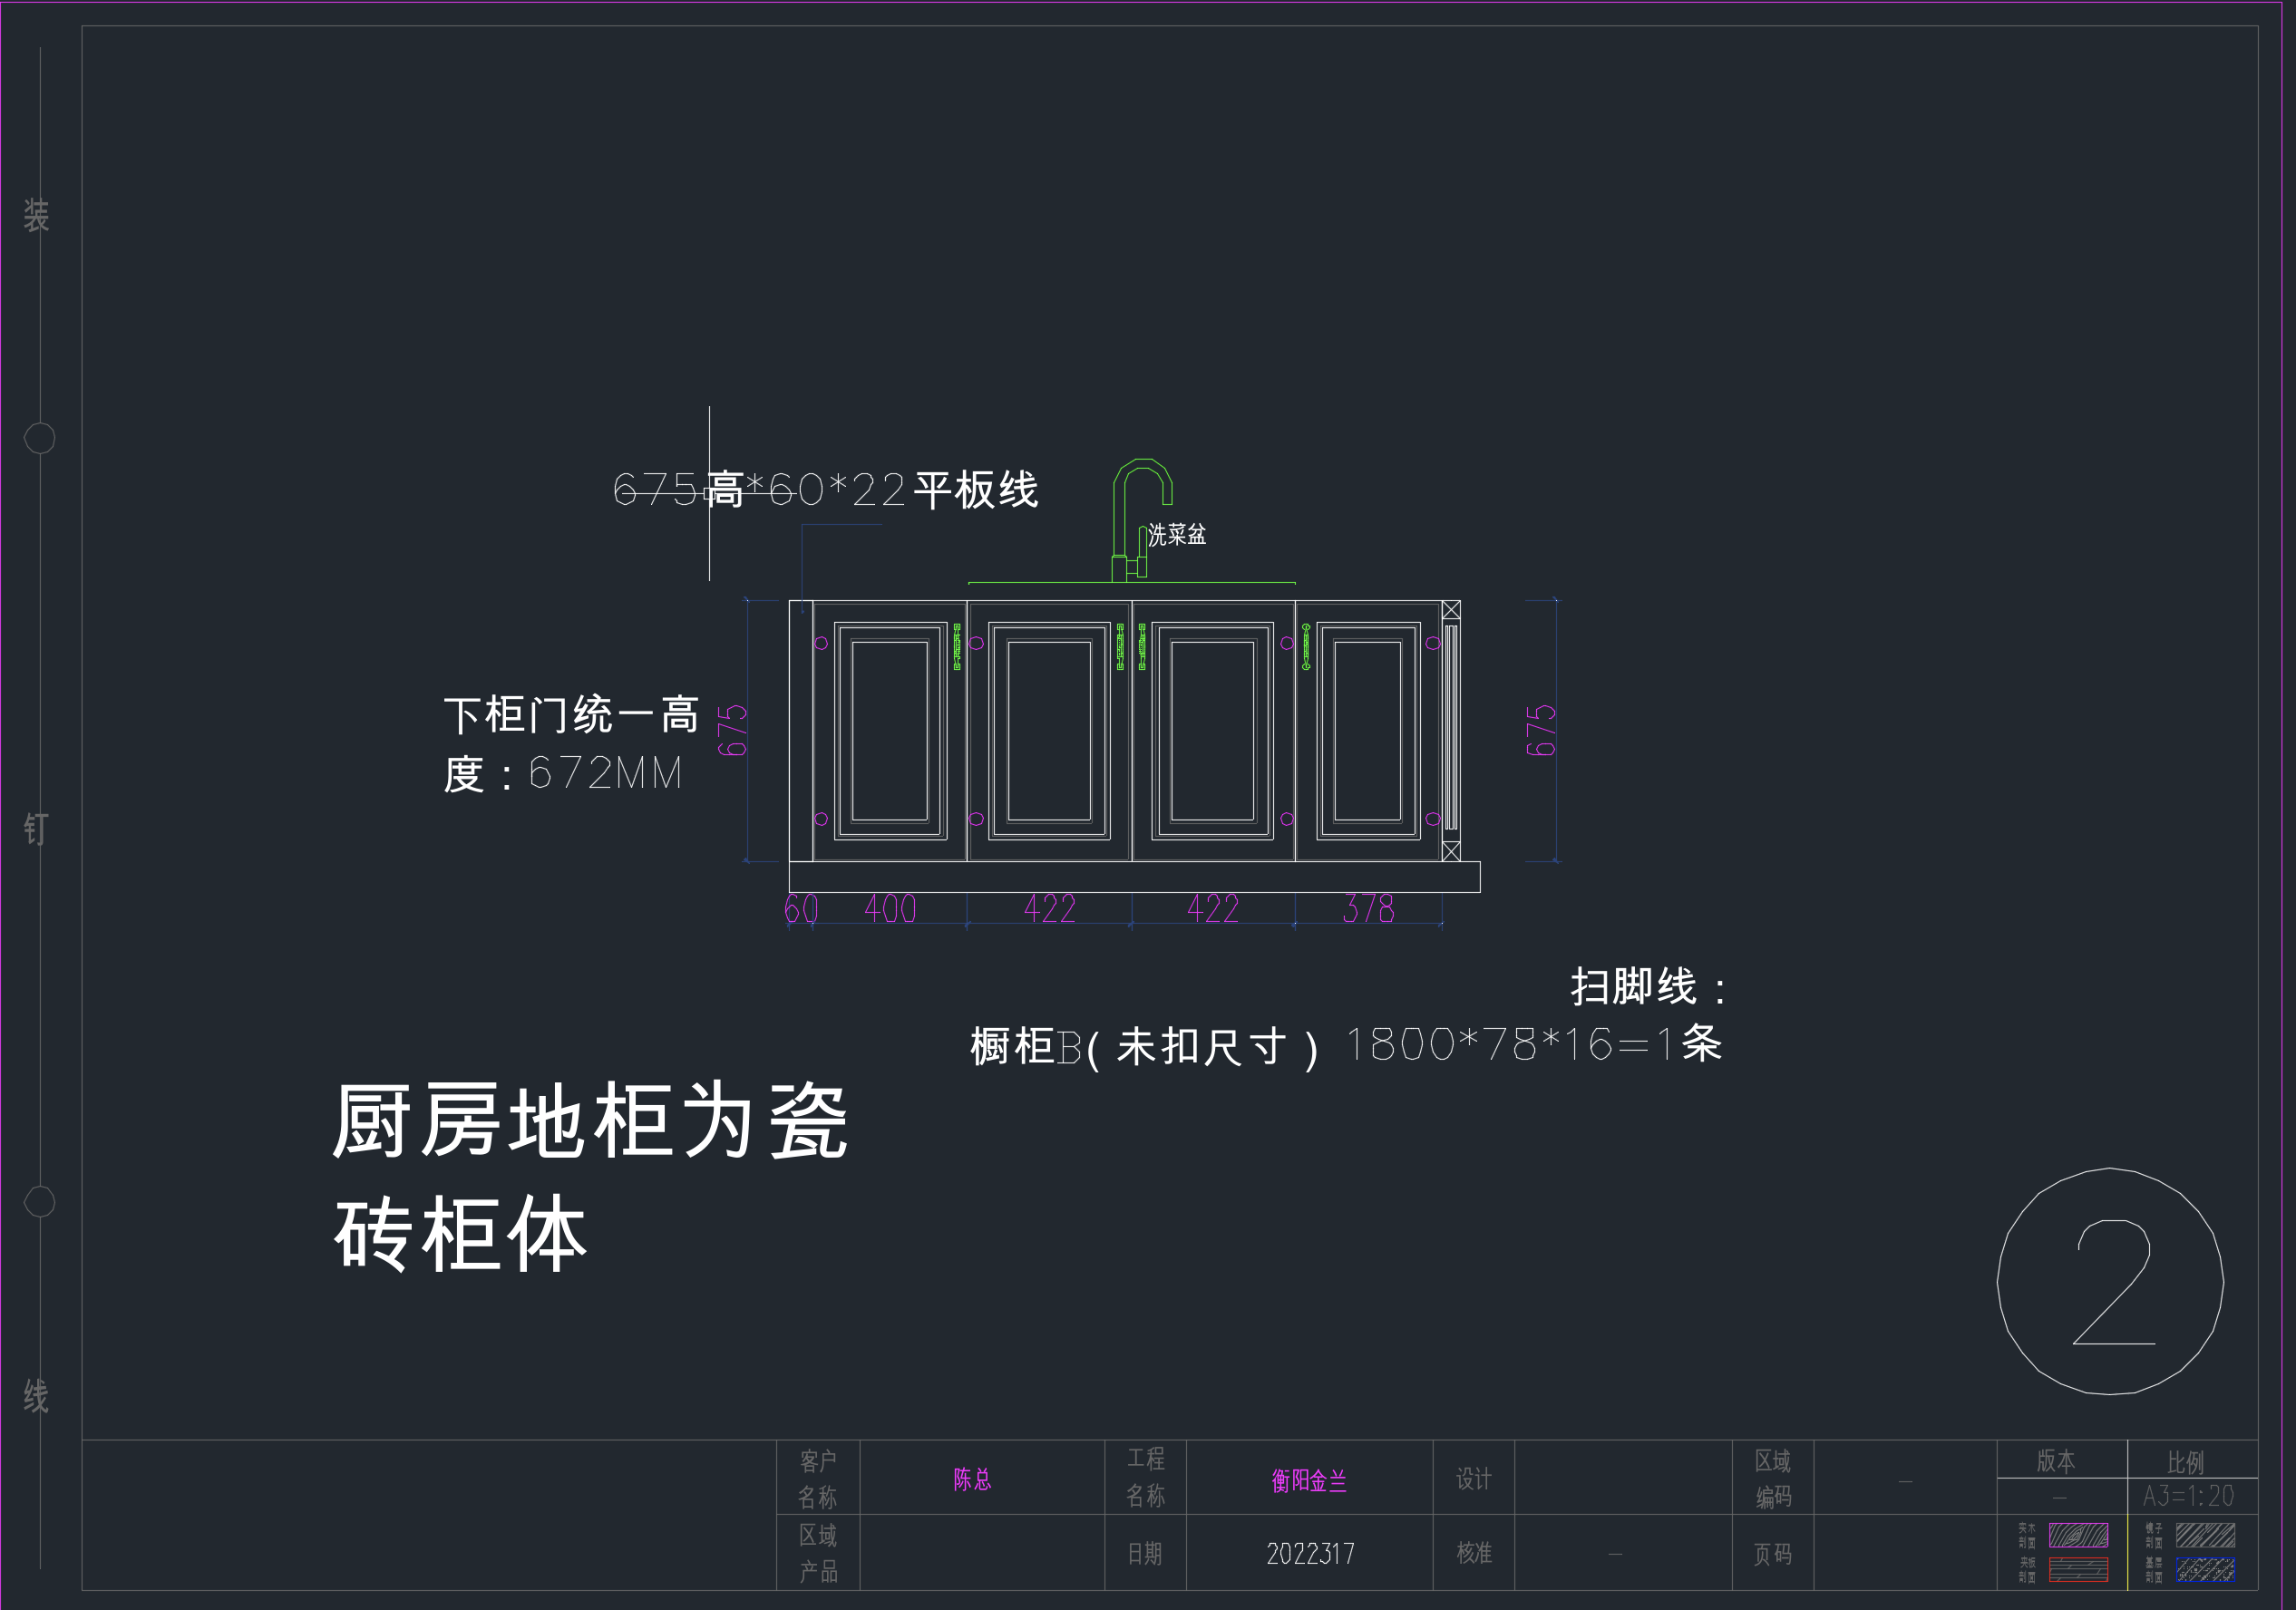
Task: Click the 工程名称 header cell
Action: point(1145,1477)
